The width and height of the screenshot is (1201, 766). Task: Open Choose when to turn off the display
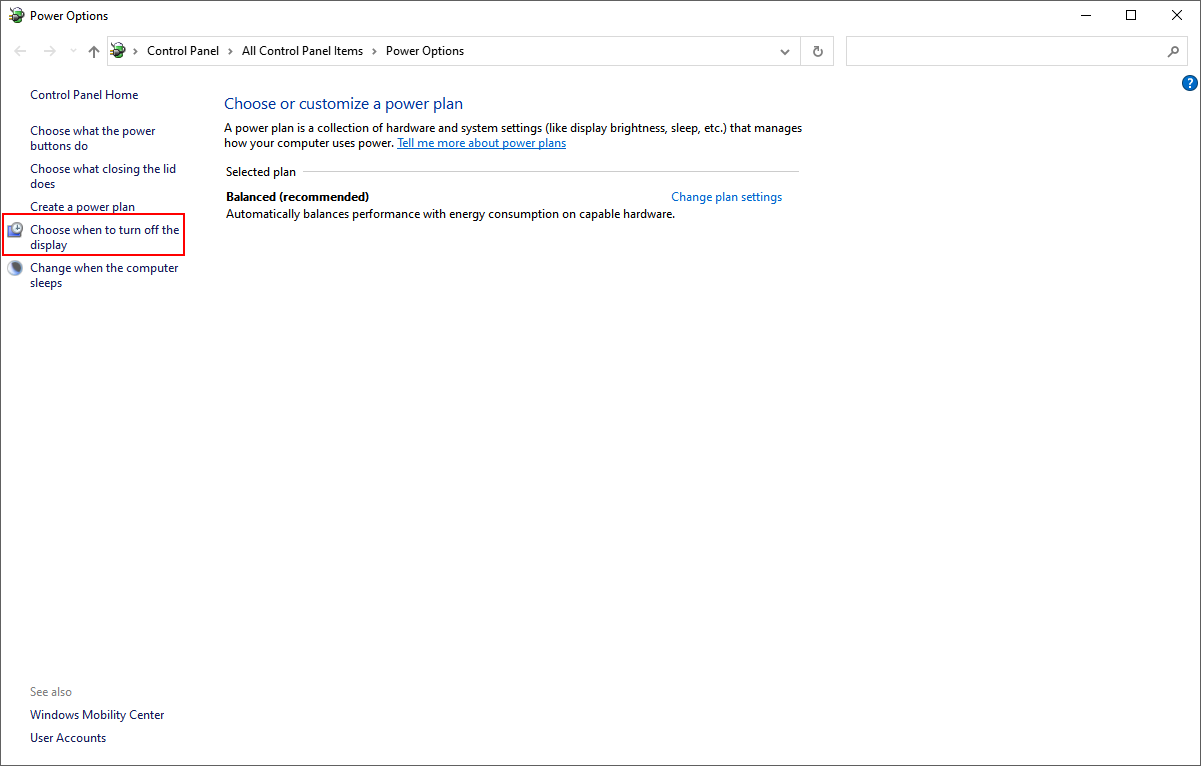[105, 237]
